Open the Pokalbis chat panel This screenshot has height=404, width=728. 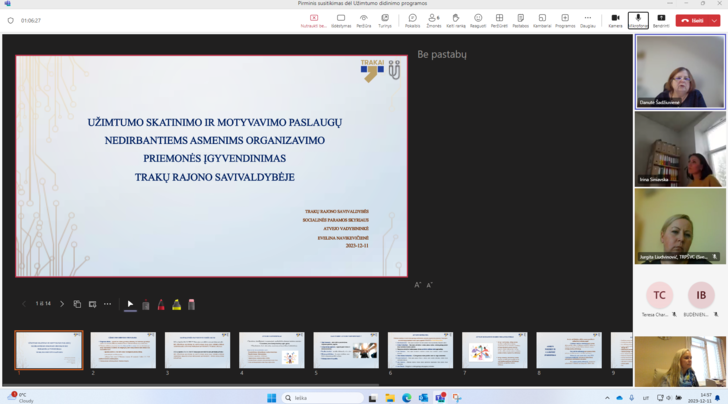click(x=412, y=20)
